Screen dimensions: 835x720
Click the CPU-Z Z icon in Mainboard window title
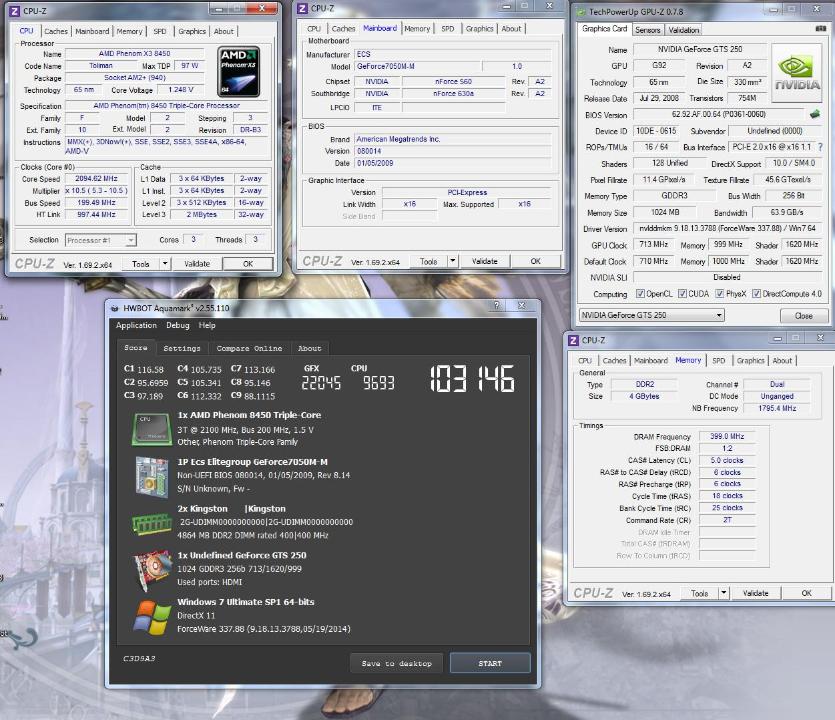pyautogui.click(x=302, y=8)
